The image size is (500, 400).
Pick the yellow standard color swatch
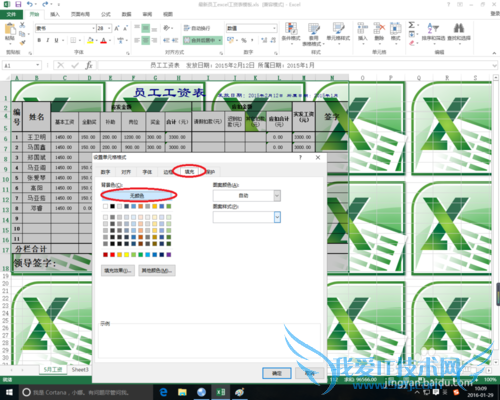click(x=126, y=255)
